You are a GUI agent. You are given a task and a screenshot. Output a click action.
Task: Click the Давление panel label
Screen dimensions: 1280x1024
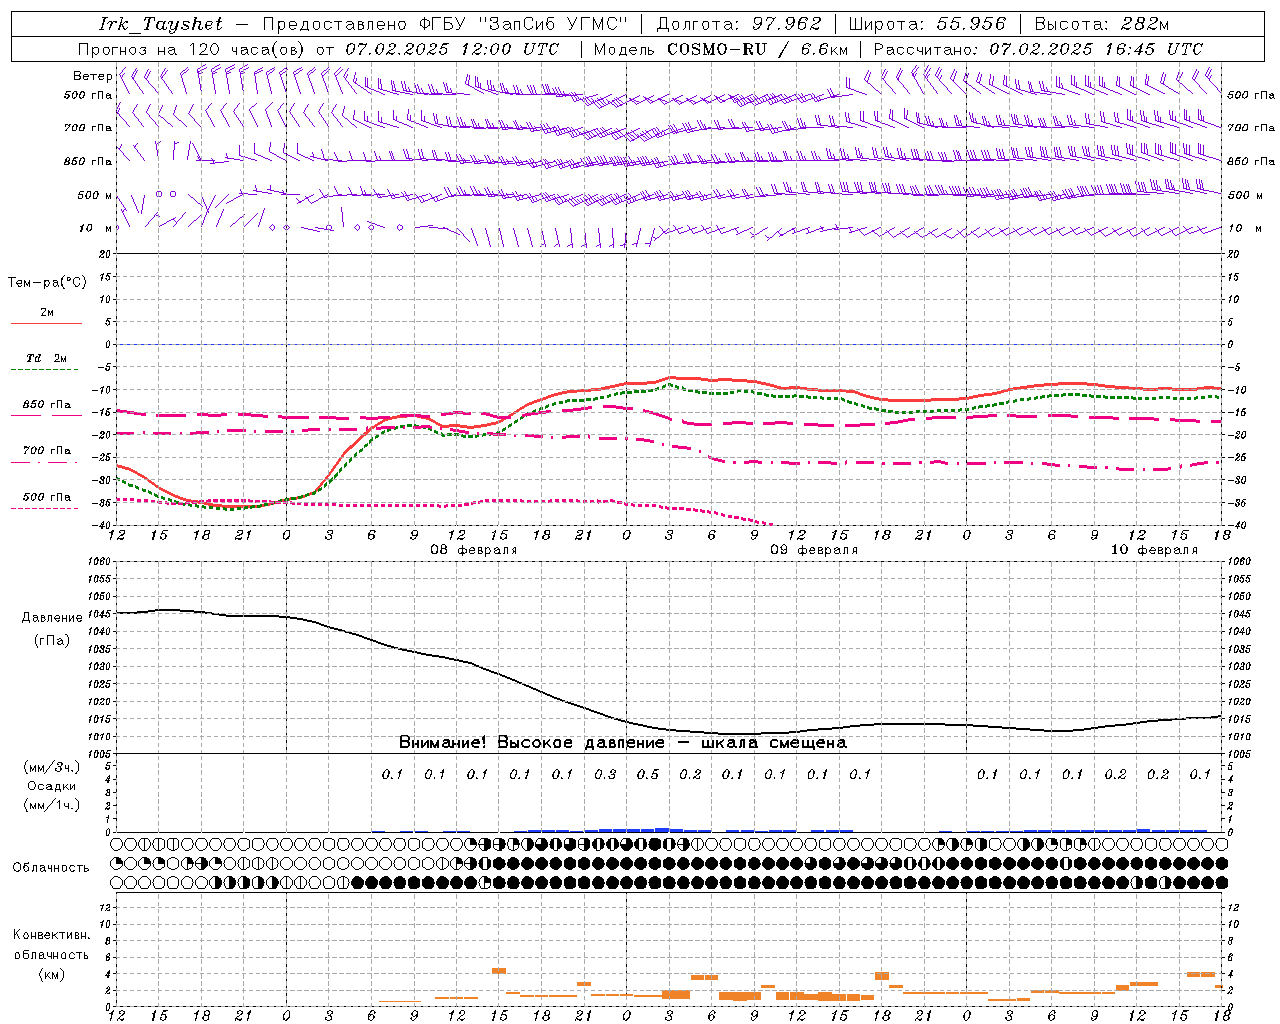[51, 618]
